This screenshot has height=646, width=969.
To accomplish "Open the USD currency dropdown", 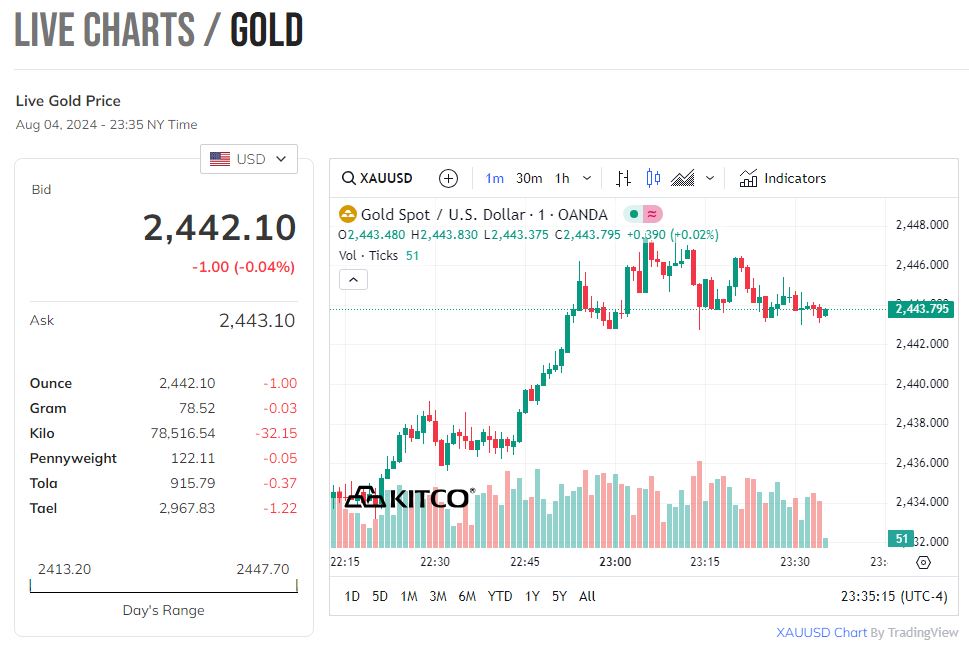I will (x=249, y=159).
